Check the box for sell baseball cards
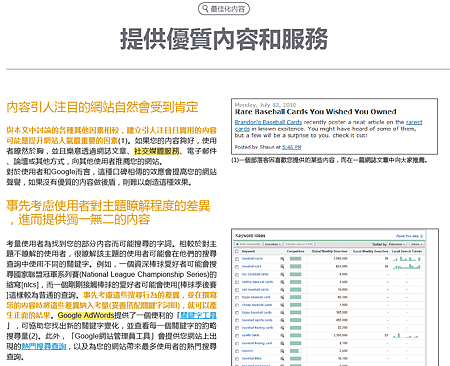 coord(237,290)
